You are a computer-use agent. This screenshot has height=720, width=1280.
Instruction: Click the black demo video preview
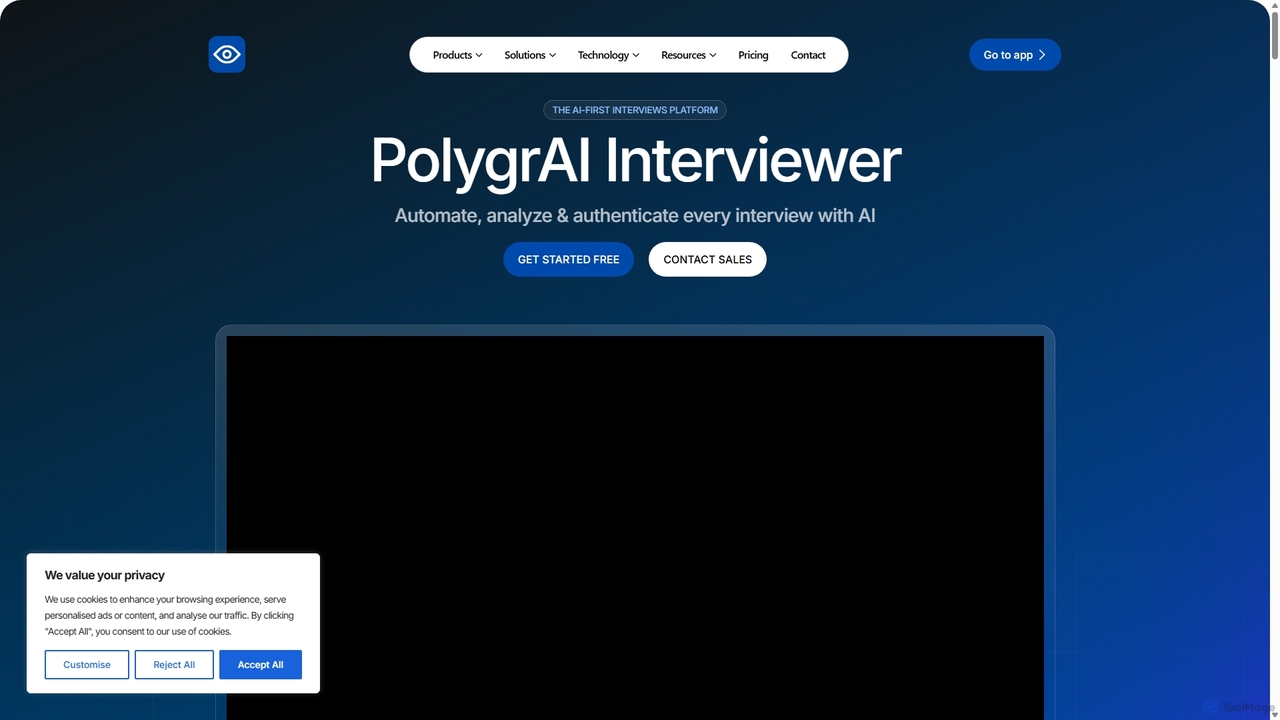pyautogui.click(x=635, y=528)
